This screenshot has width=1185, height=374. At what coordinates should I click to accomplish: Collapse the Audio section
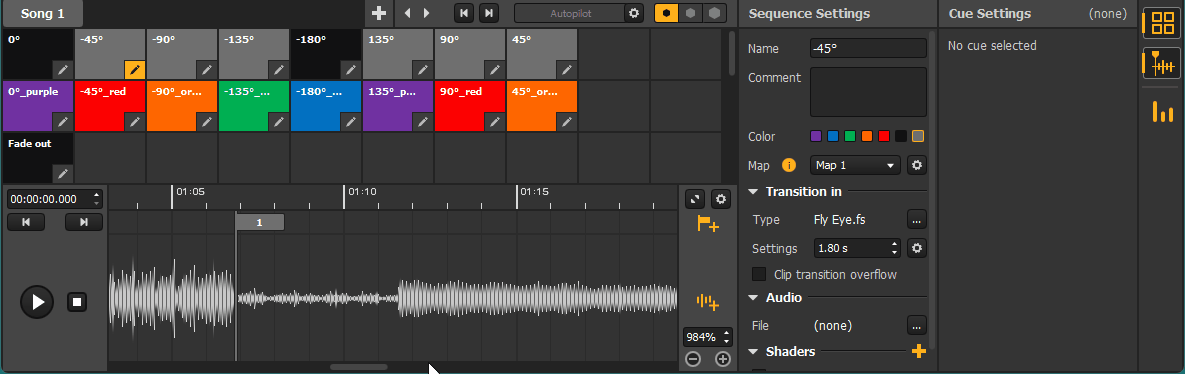[753, 298]
